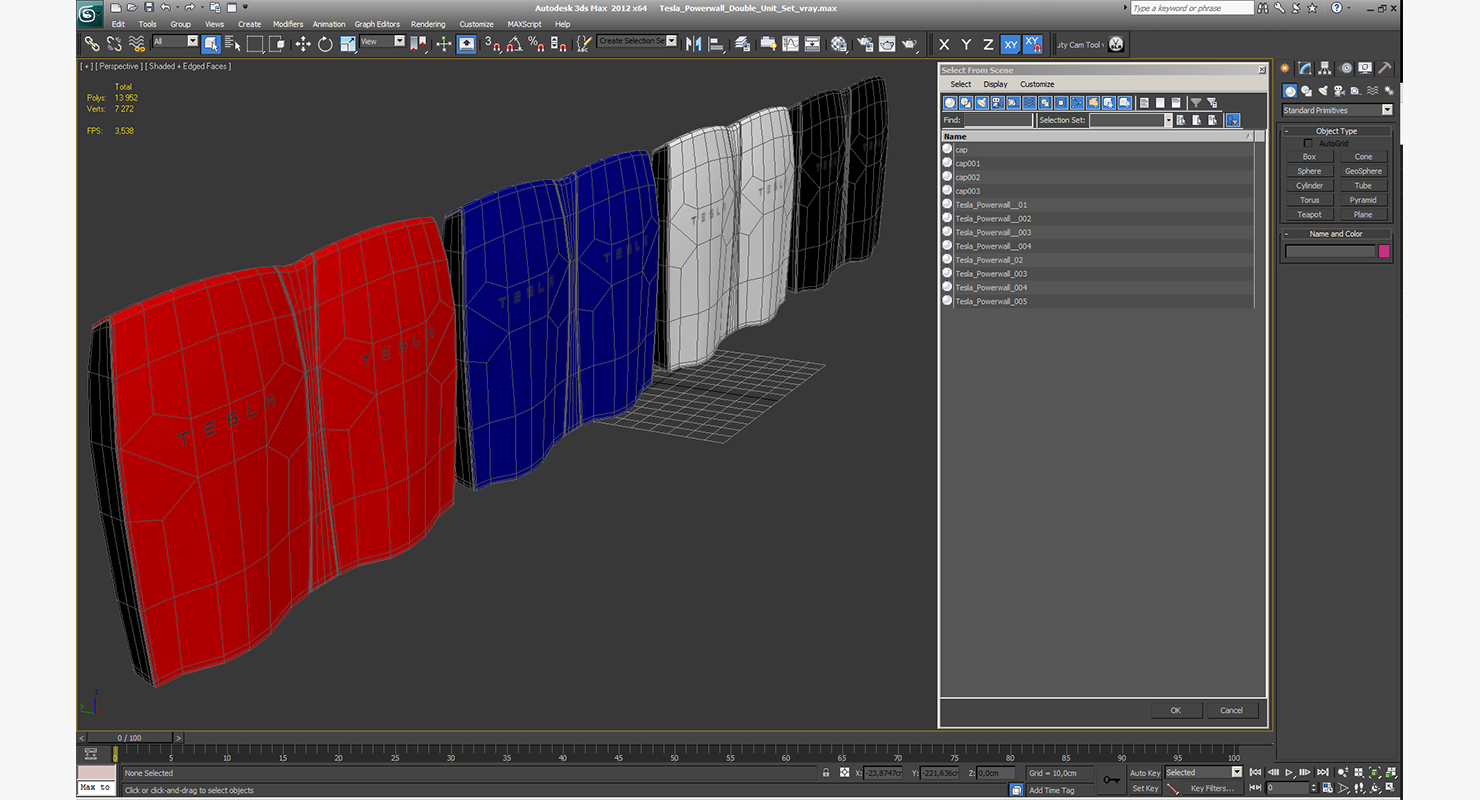Image resolution: width=1480 pixels, height=800 pixels.
Task: Open the Graph Editors menu
Action: 377,24
